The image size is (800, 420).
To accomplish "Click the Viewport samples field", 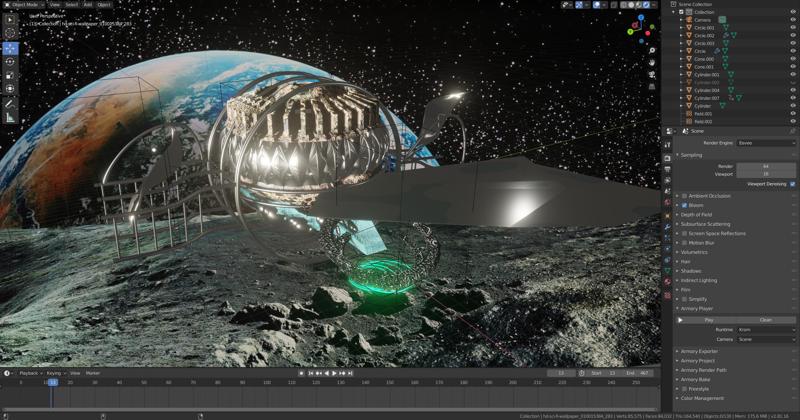I will pos(766,174).
